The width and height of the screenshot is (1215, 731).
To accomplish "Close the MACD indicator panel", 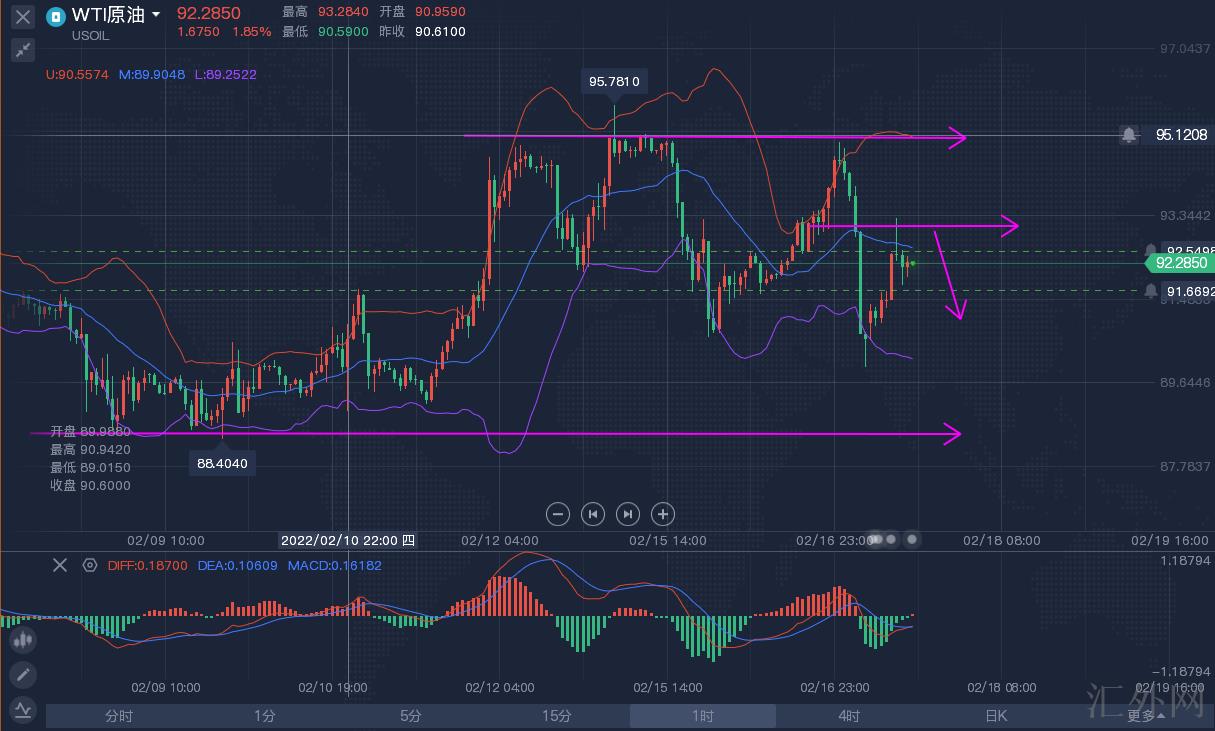I will coord(60,565).
